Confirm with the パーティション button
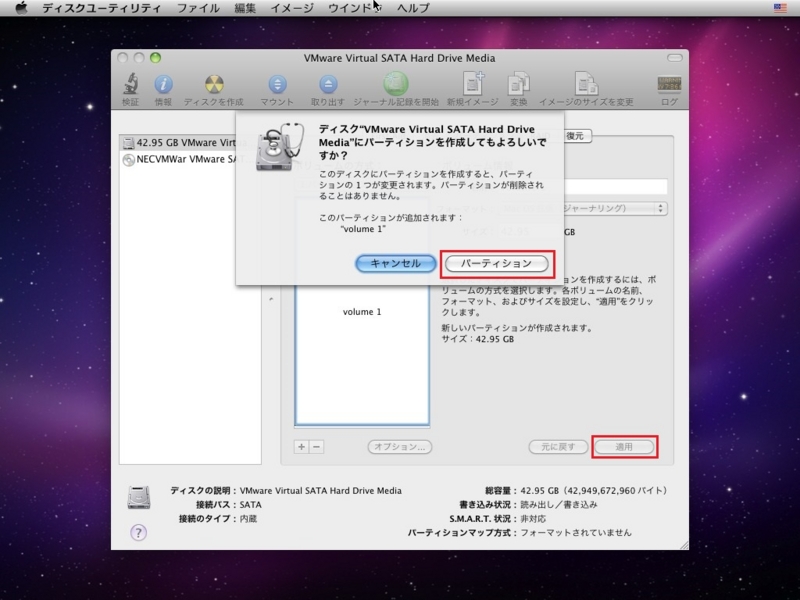The height and width of the screenshot is (600, 800). click(497, 264)
